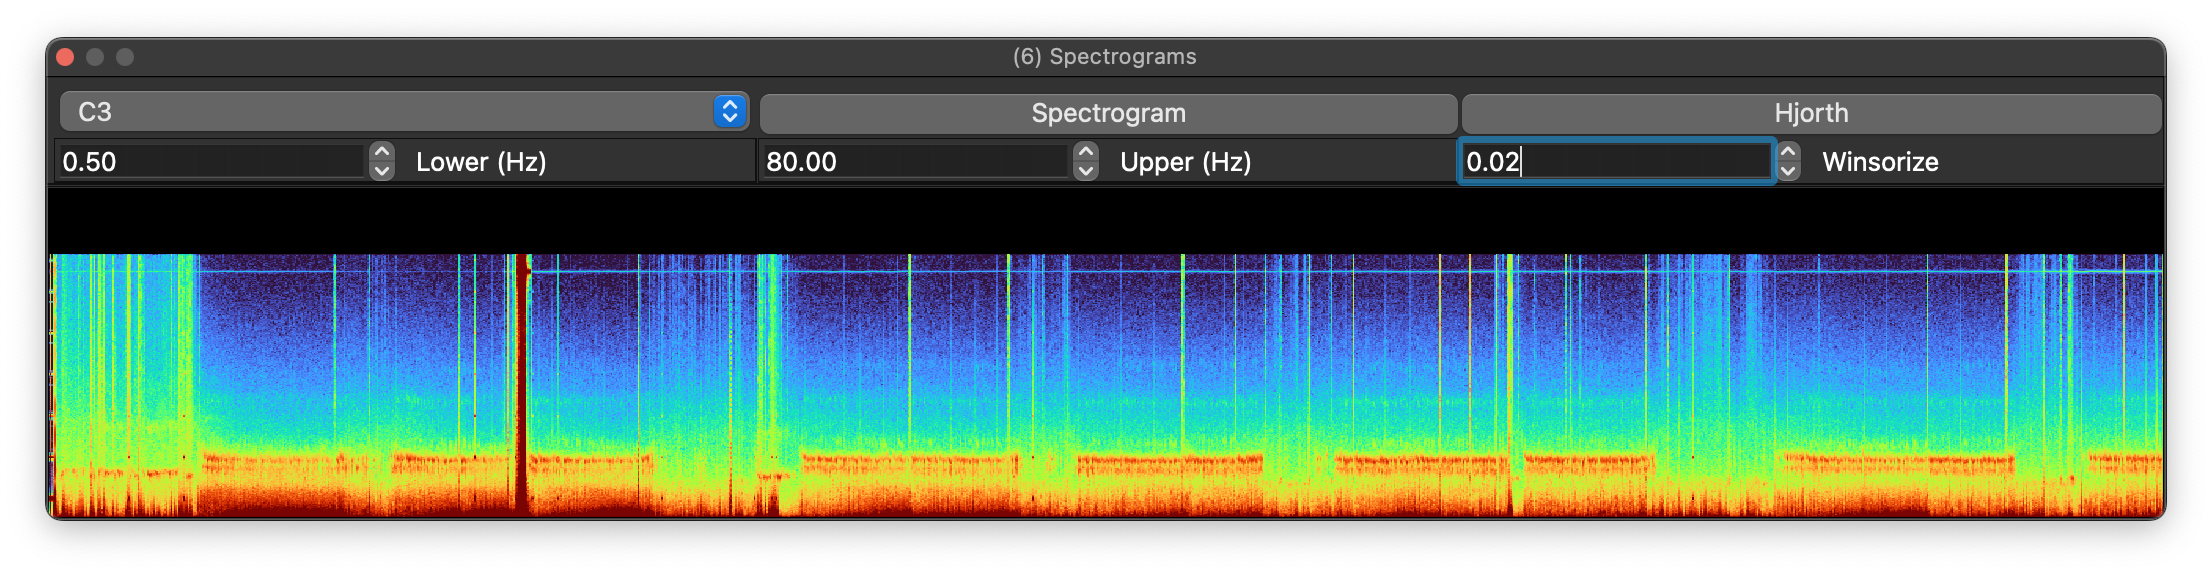Click the Upper (Hz) value field
This screenshot has width=2212, height=574.
[915, 162]
